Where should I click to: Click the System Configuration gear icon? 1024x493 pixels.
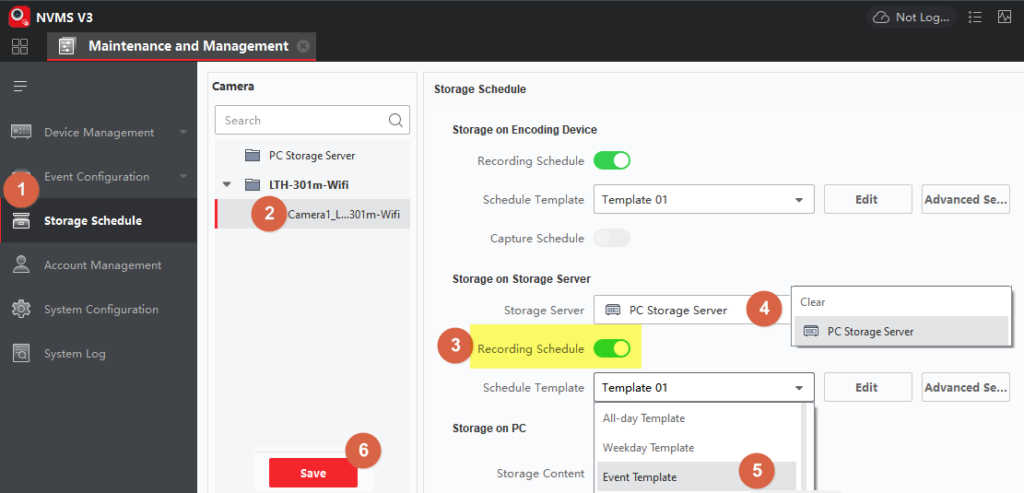coord(22,309)
